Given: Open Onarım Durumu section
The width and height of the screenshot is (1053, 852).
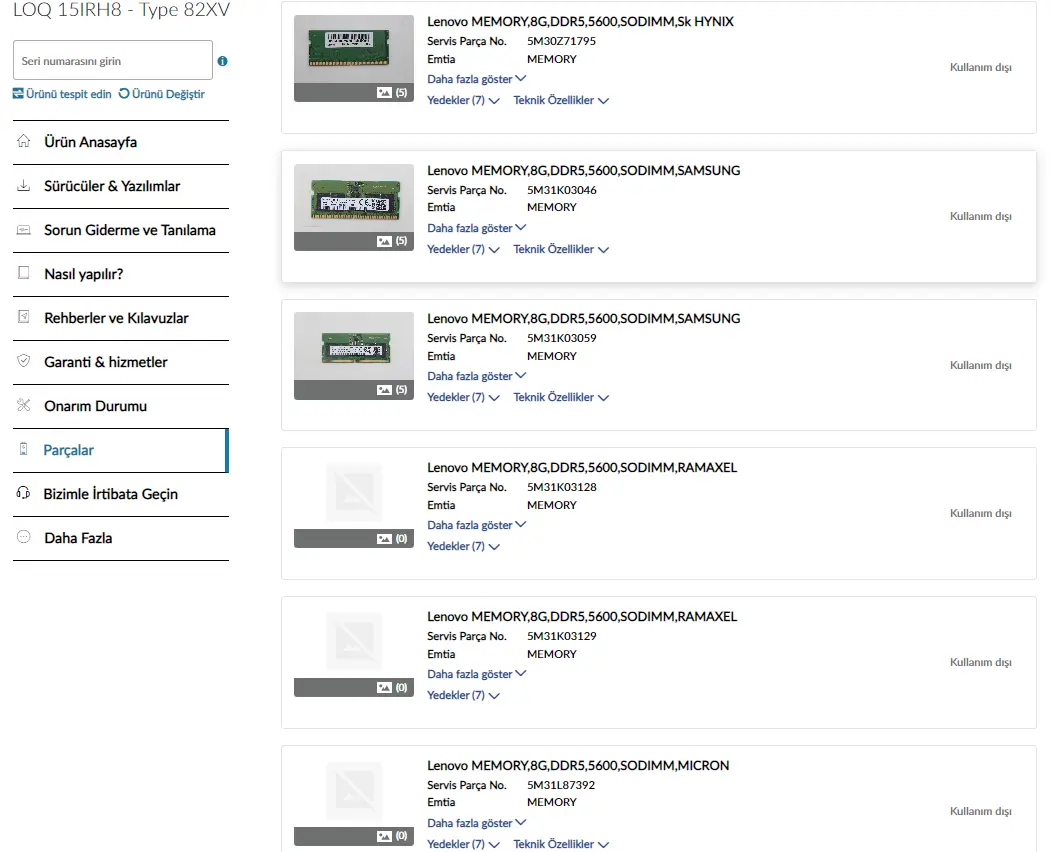Looking at the screenshot, I should coord(121,406).
